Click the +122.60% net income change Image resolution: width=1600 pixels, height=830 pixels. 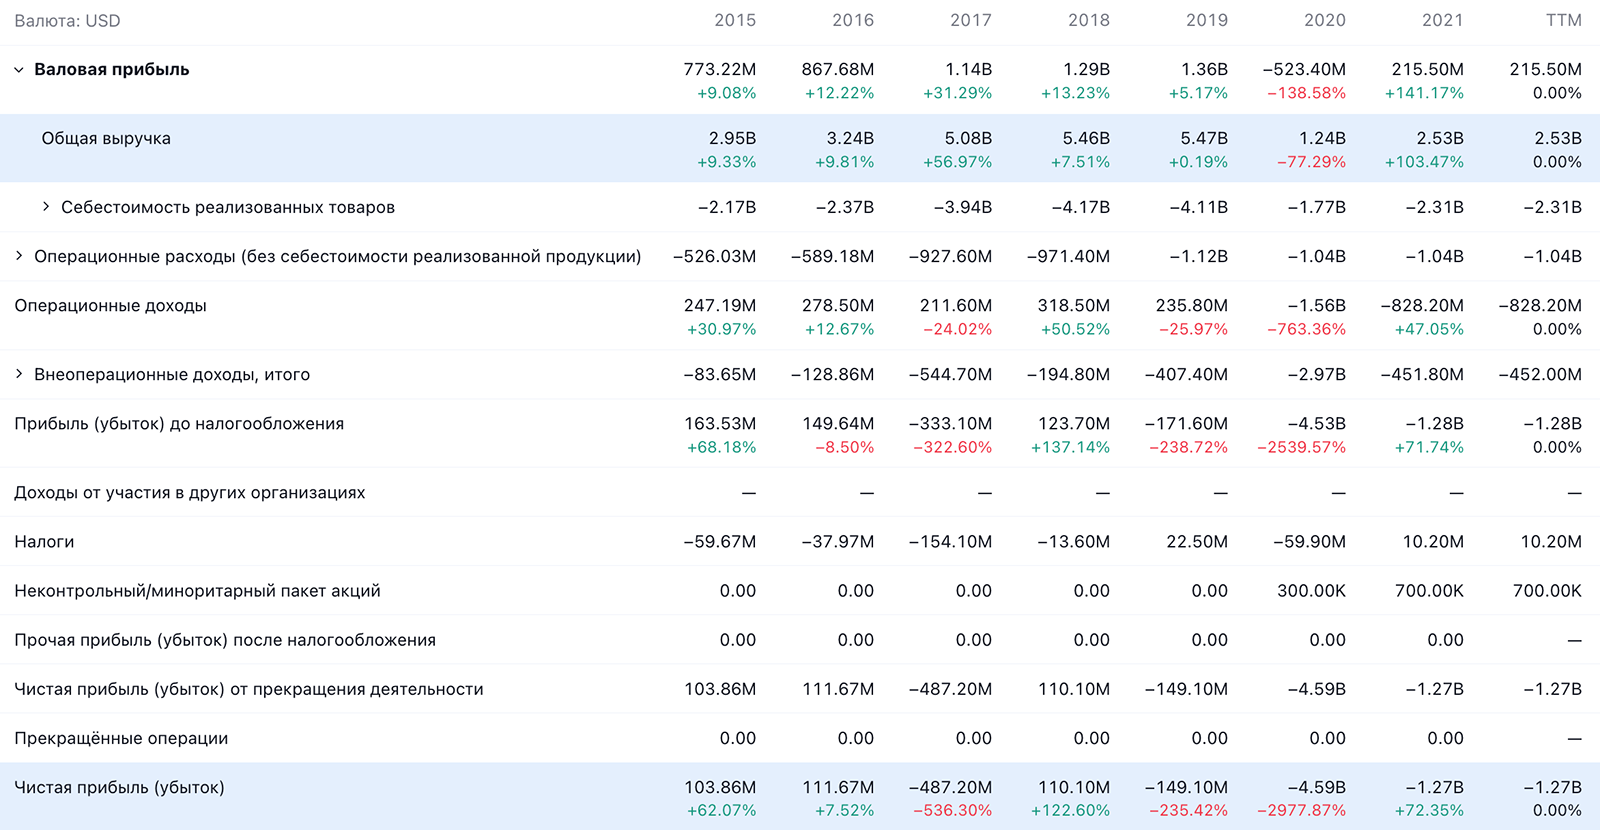[x=1070, y=811]
